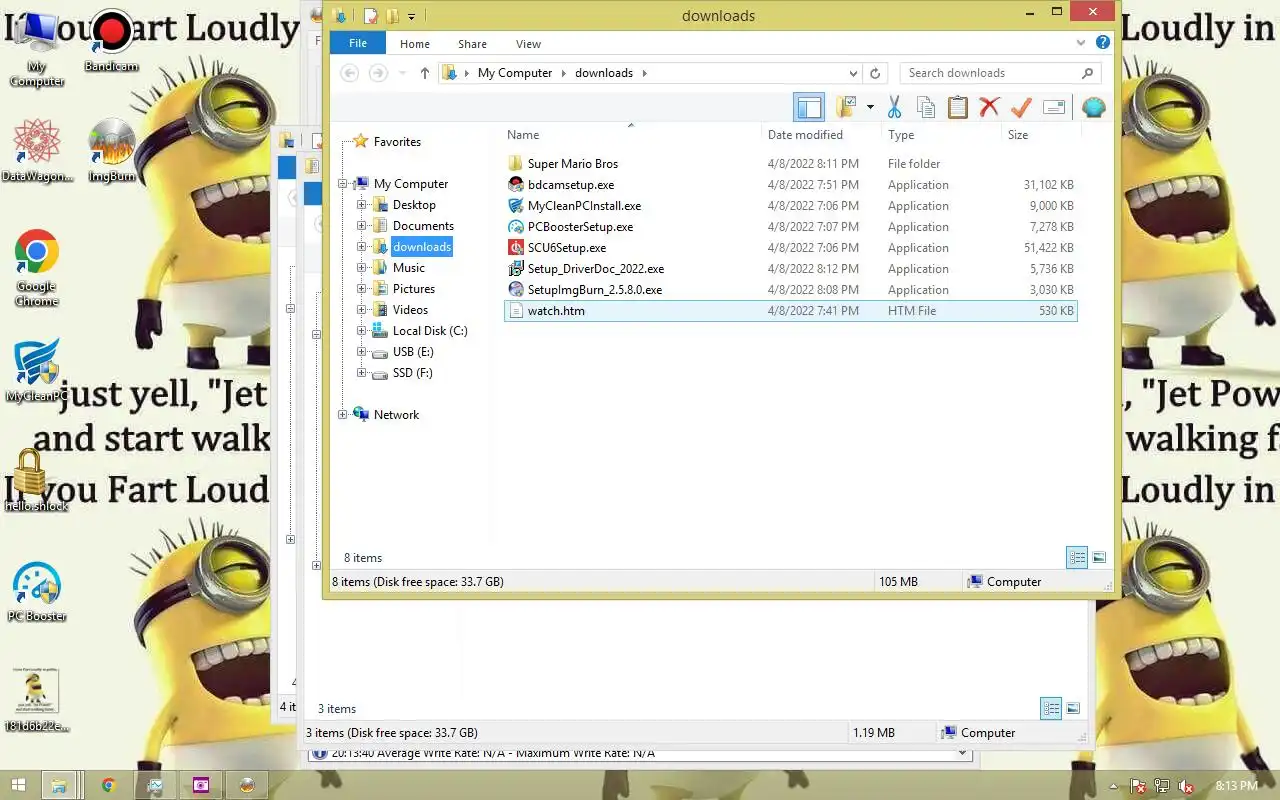Image resolution: width=1280 pixels, height=800 pixels.
Task: Open the Share ribbon tab
Action: click(x=472, y=44)
